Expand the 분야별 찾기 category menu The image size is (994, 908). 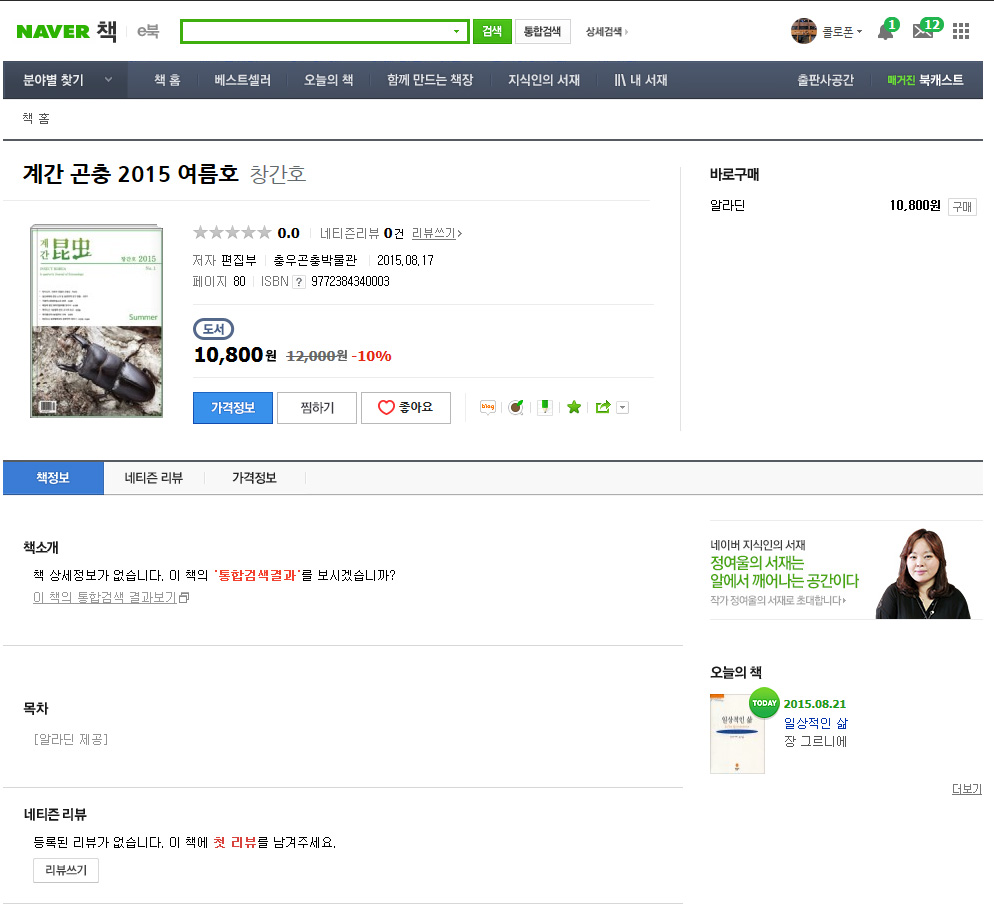tap(66, 80)
